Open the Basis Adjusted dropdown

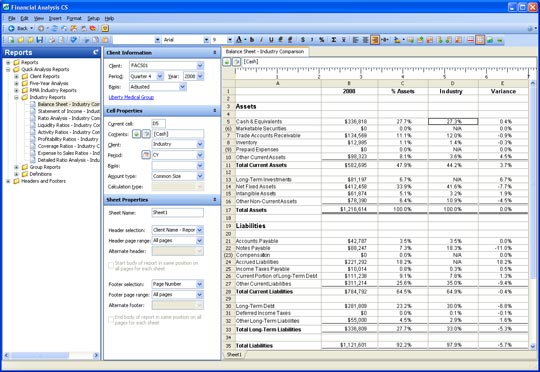coord(183,87)
